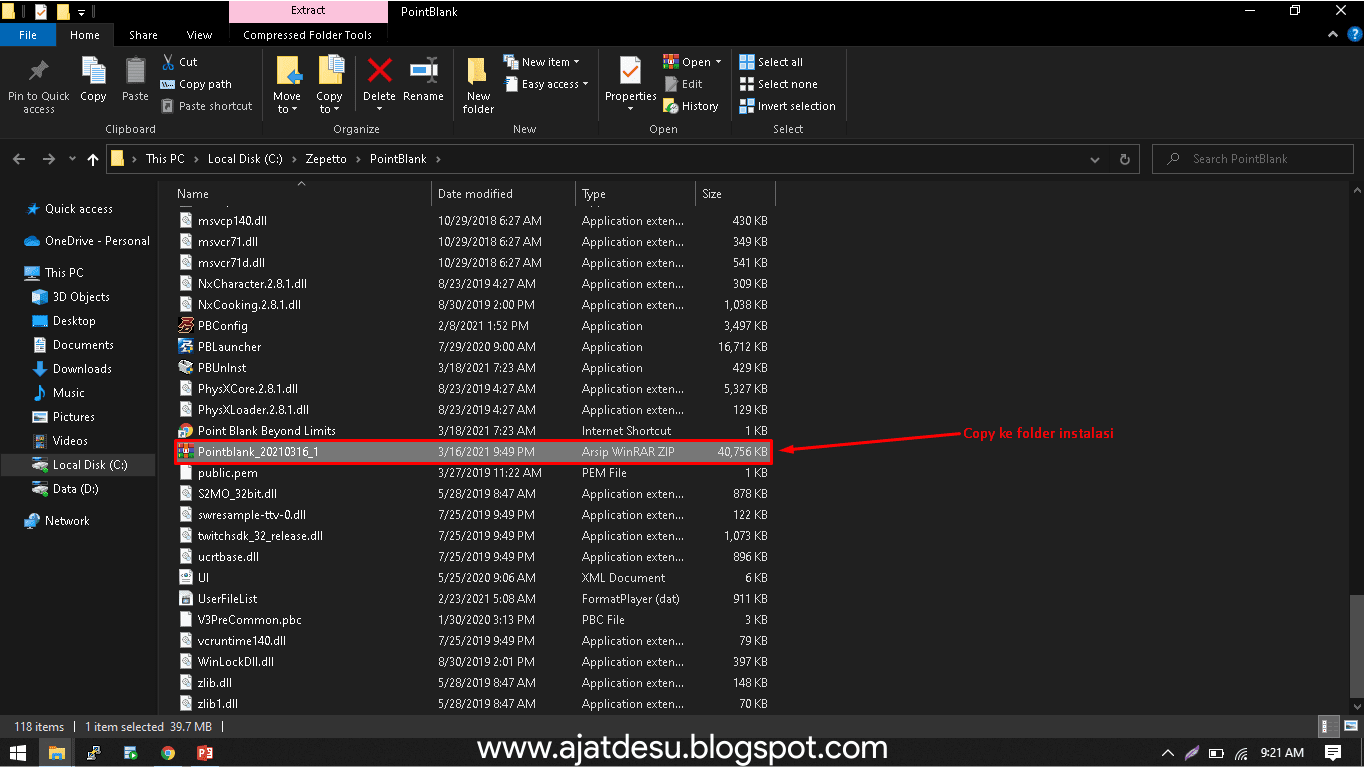Screen dimensions: 1365x767
Task: Show hidden tray icons chevron
Action: point(1168,752)
